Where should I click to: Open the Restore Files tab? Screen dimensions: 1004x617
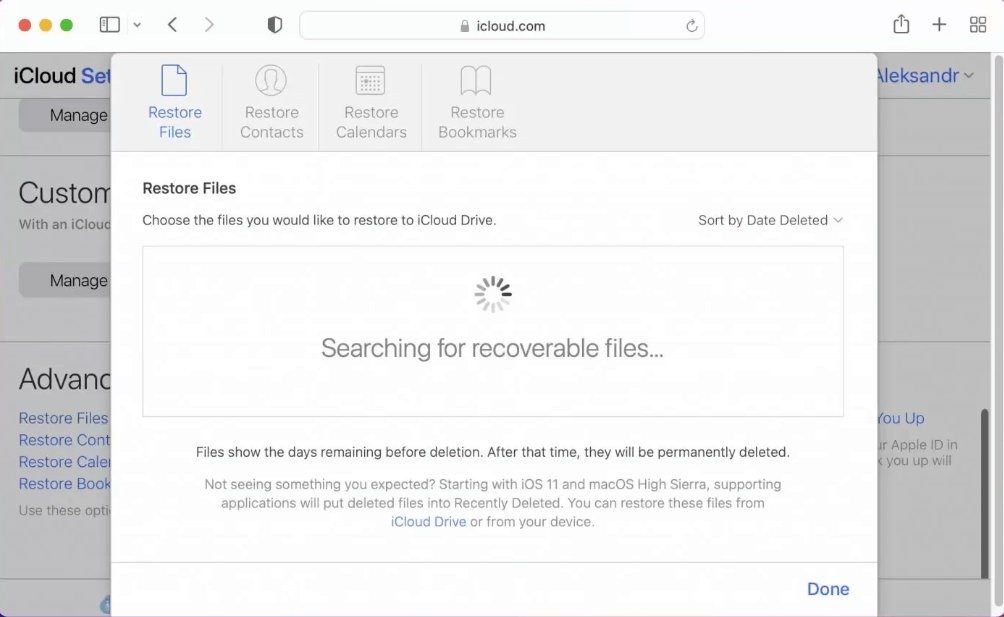click(174, 102)
